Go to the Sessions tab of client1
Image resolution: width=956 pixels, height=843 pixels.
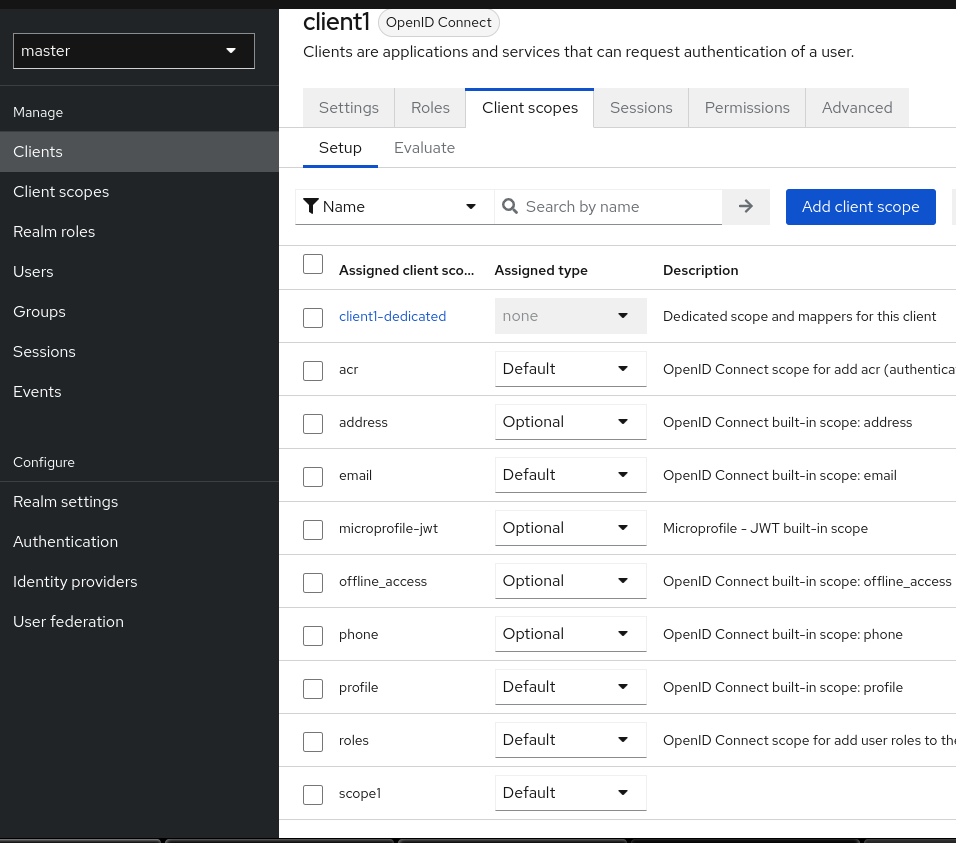(641, 108)
